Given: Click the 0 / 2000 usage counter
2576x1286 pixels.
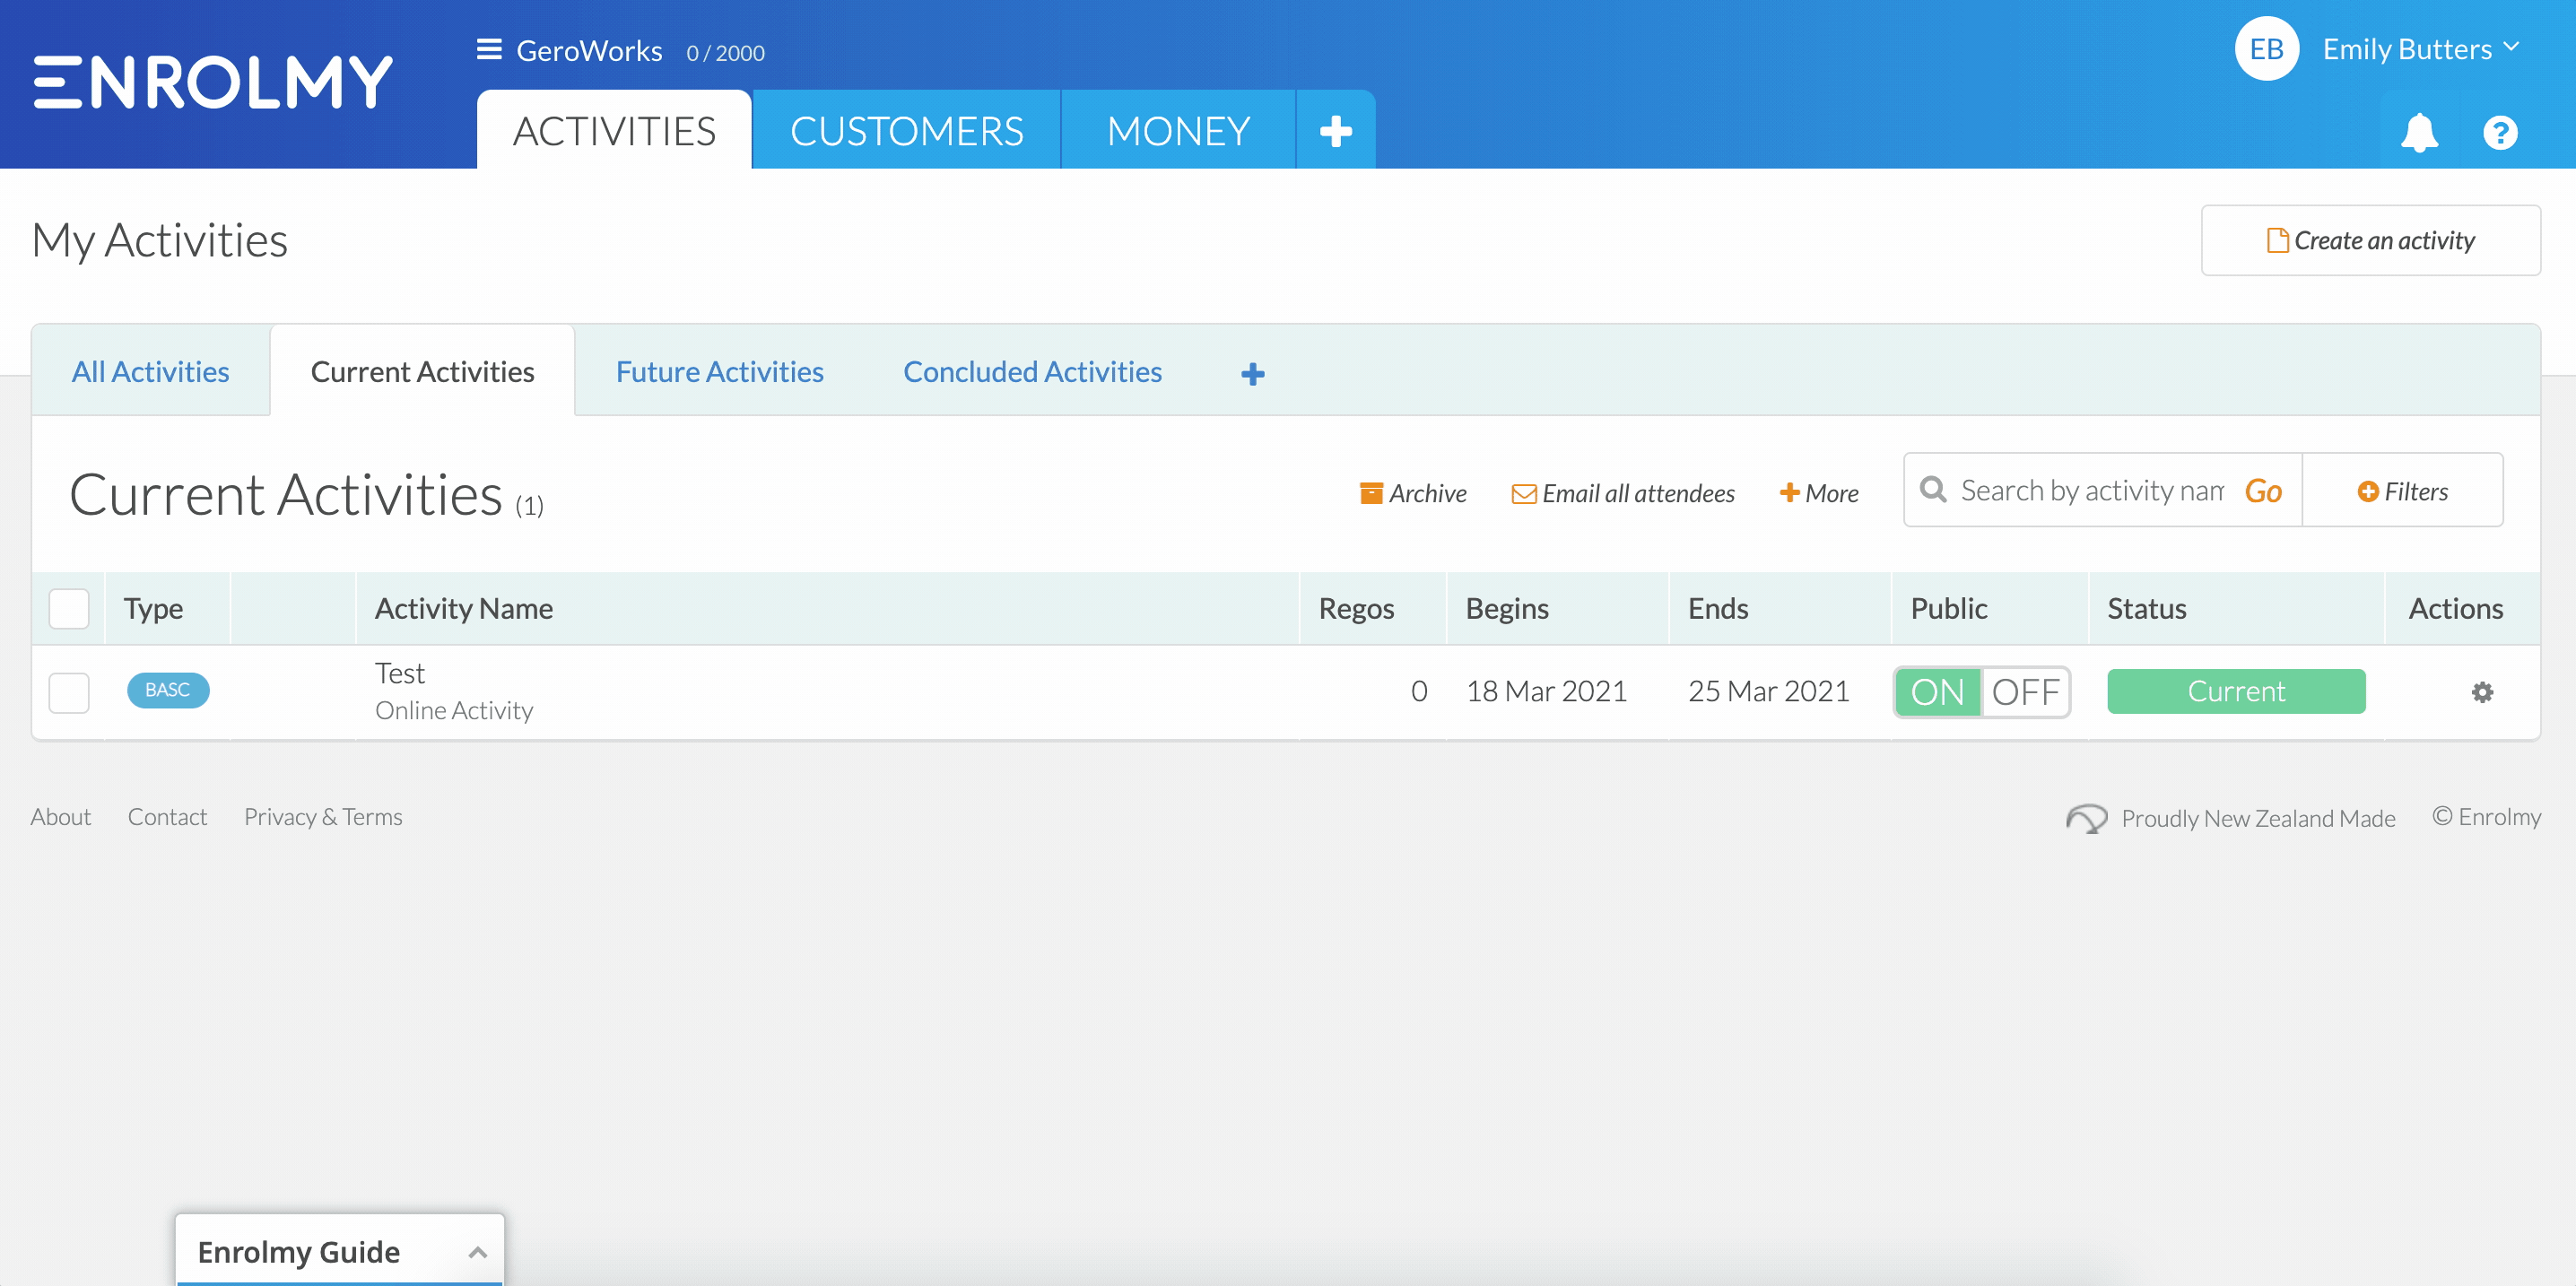Looking at the screenshot, I should coord(725,53).
